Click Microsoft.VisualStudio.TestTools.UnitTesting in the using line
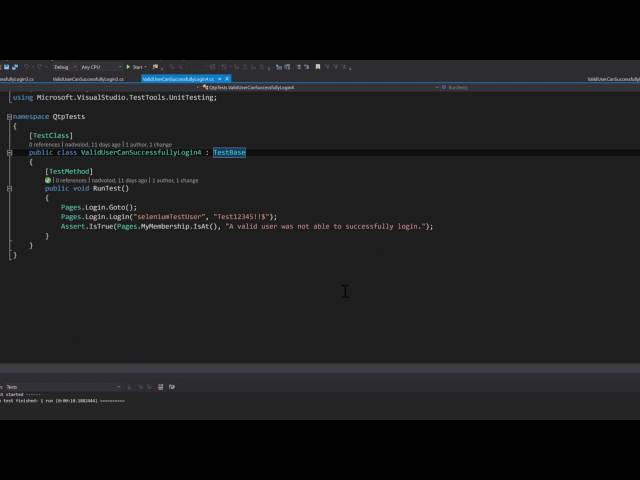 [x=125, y=98]
